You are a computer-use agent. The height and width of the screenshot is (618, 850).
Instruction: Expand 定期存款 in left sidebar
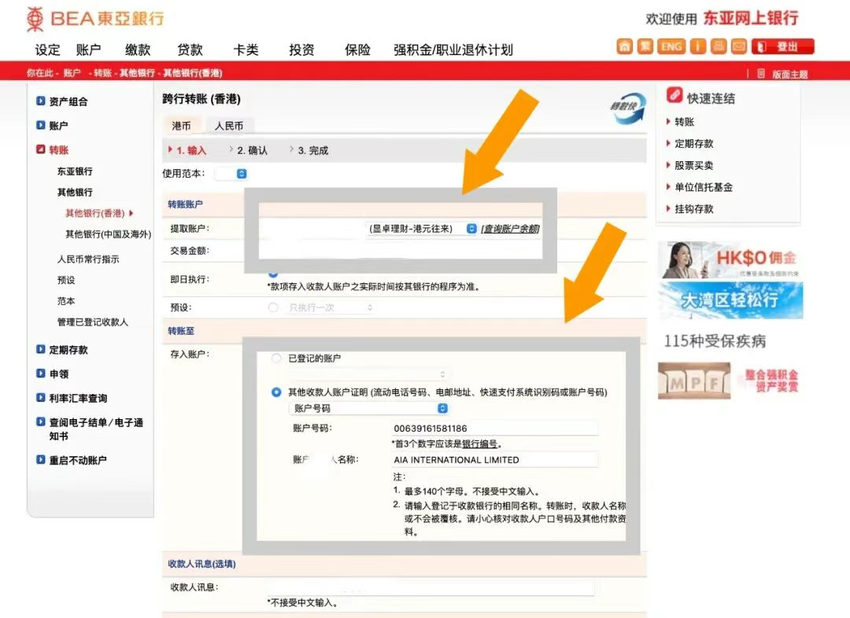tap(68, 350)
